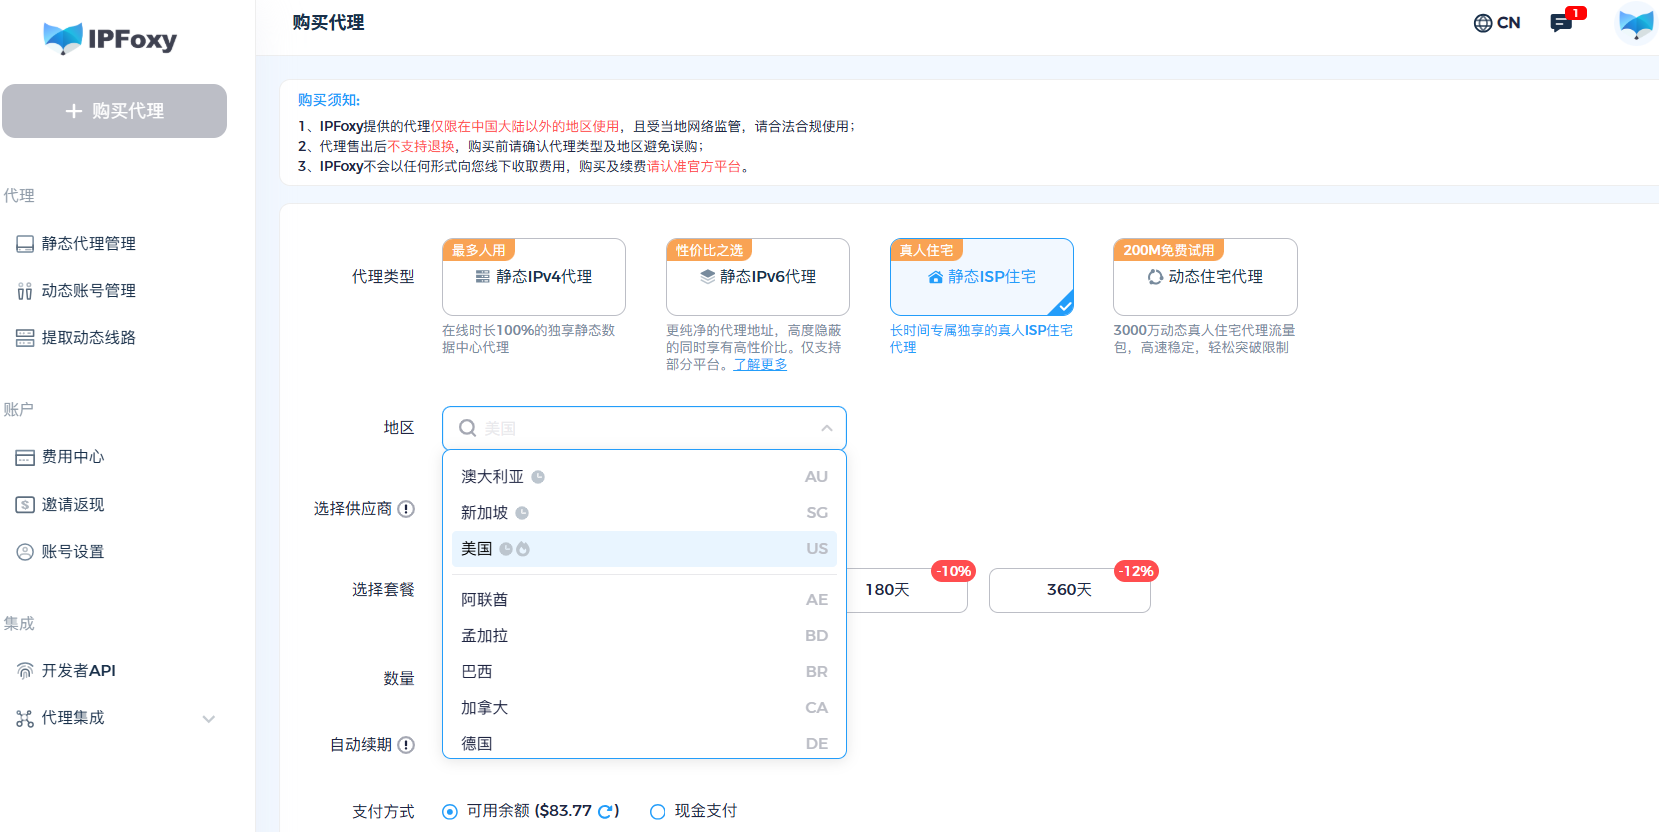Click the account settings icon
This screenshot has width=1659, height=832.
click(25, 552)
